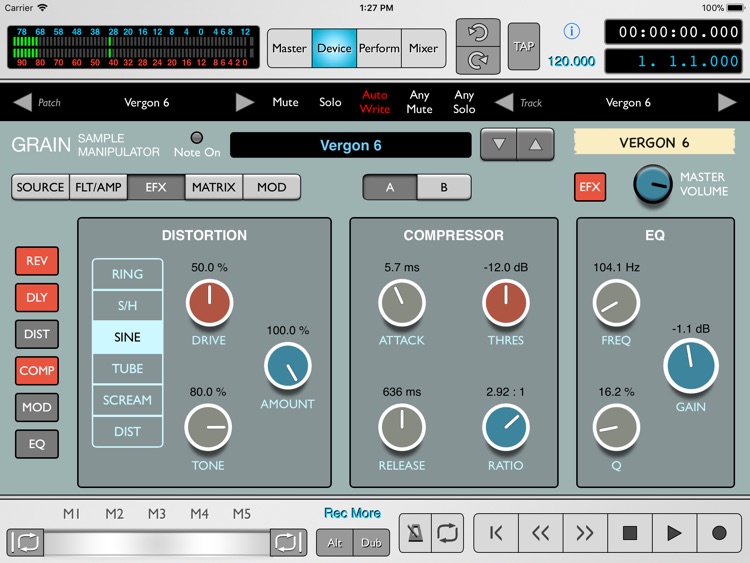The height and width of the screenshot is (563, 750).
Task: Toggle track Solo
Action: click(330, 102)
